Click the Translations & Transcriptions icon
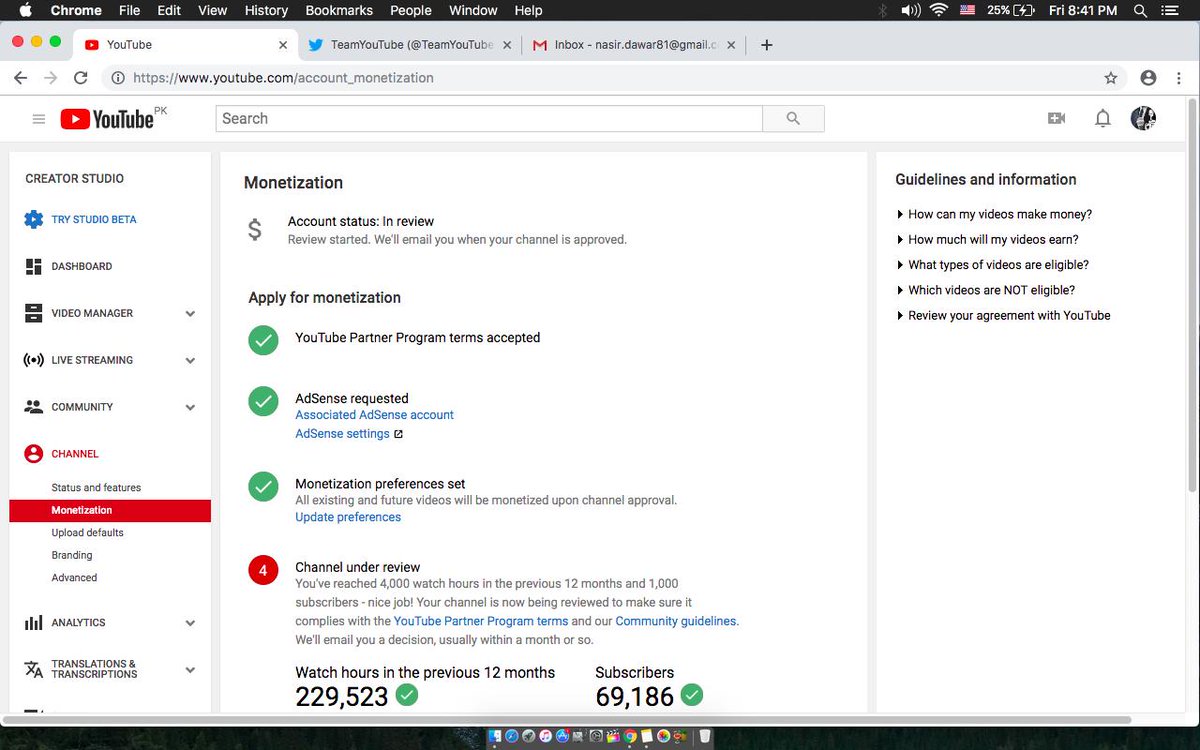 [x=34, y=669]
